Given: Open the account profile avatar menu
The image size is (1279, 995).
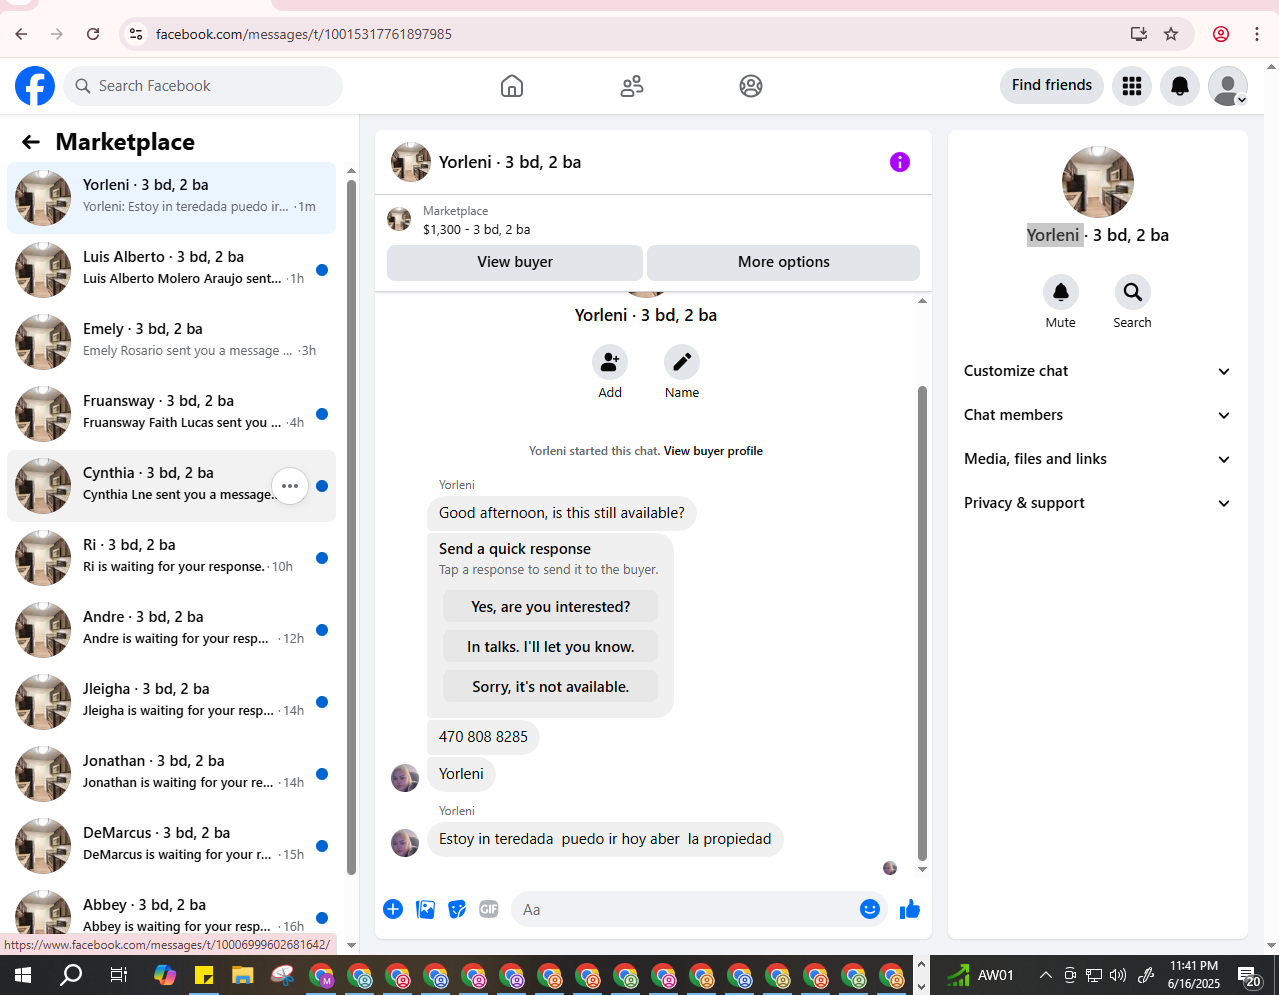Looking at the screenshot, I should pyautogui.click(x=1228, y=86).
